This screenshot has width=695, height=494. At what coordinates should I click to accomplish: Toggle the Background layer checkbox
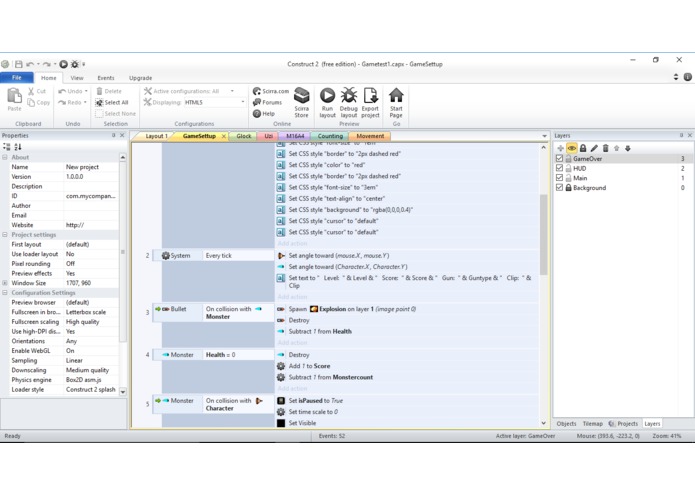click(559, 188)
